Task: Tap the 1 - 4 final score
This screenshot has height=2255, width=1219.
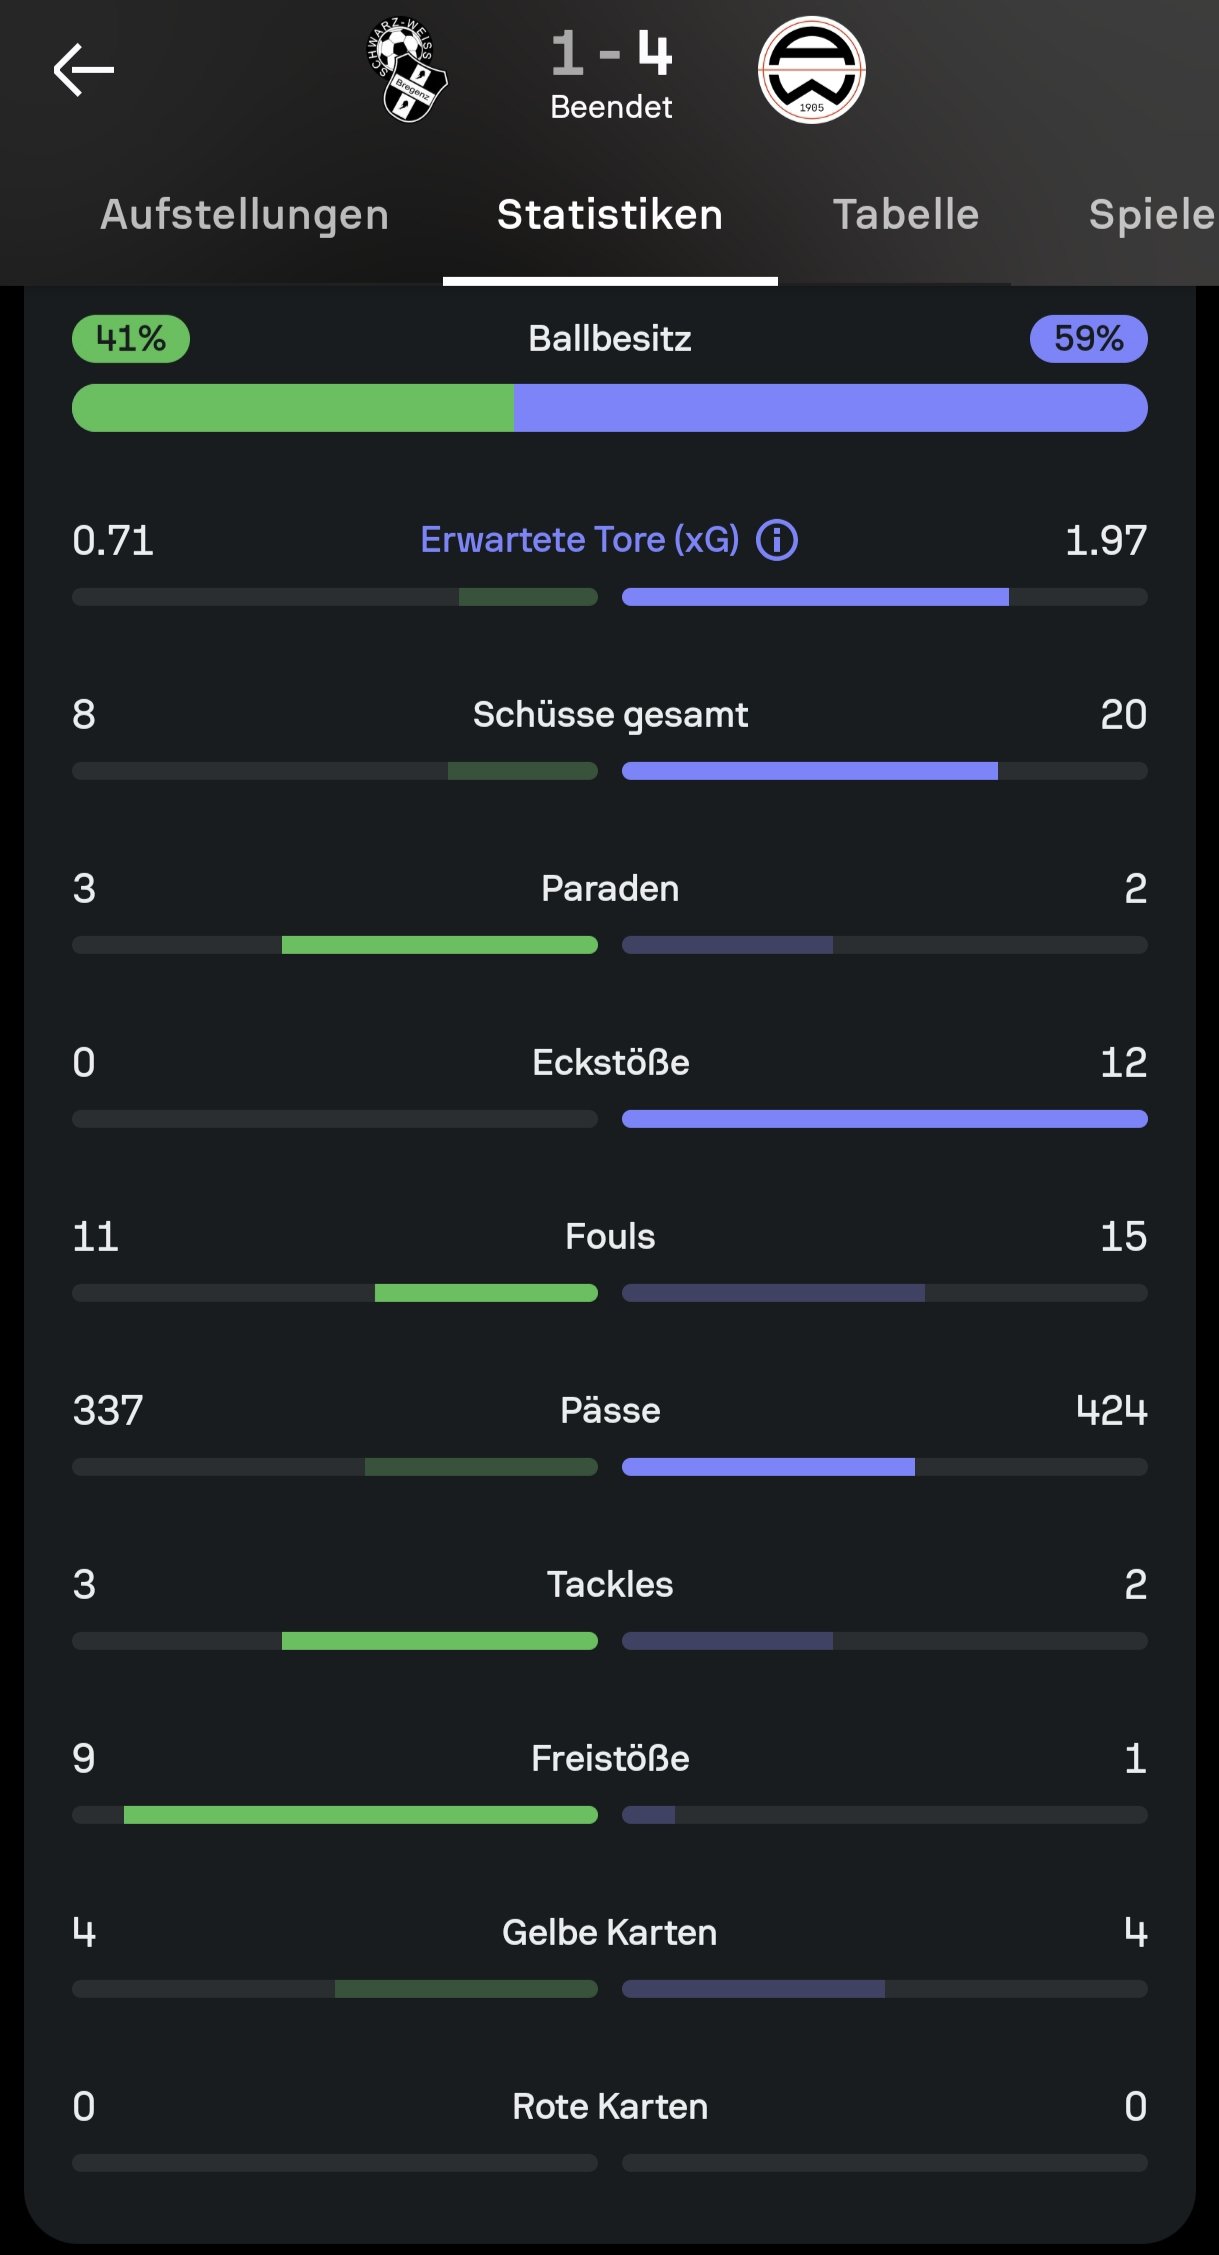Action: coord(611,53)
